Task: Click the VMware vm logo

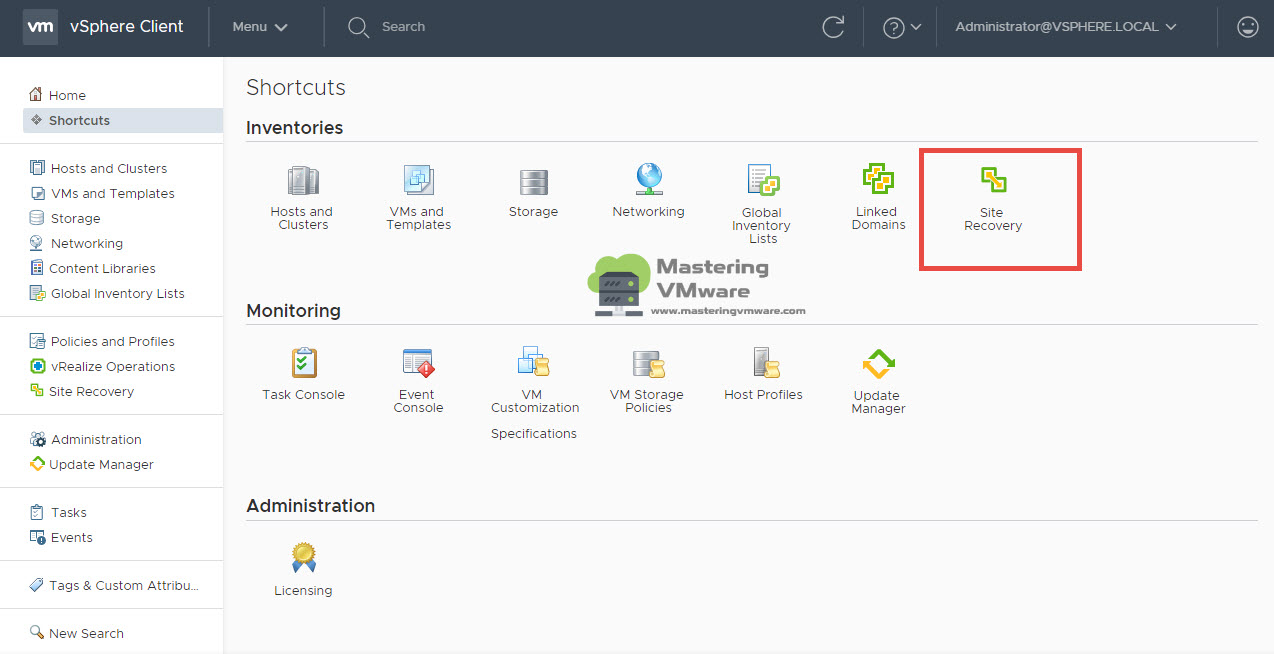Action: coord(40,27)
